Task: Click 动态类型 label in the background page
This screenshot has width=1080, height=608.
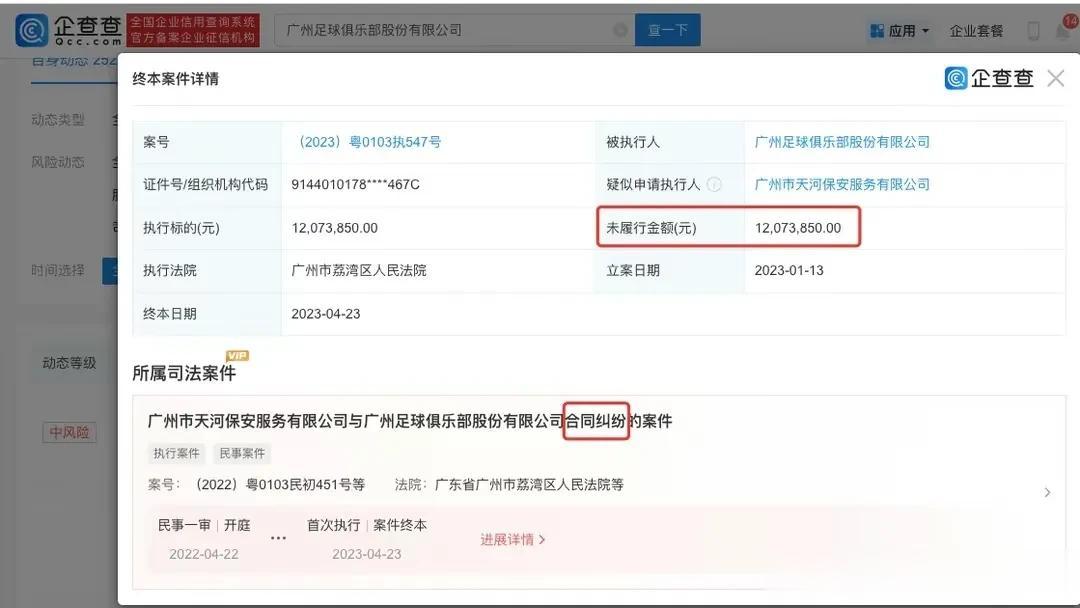Action: tap(58, 120)
